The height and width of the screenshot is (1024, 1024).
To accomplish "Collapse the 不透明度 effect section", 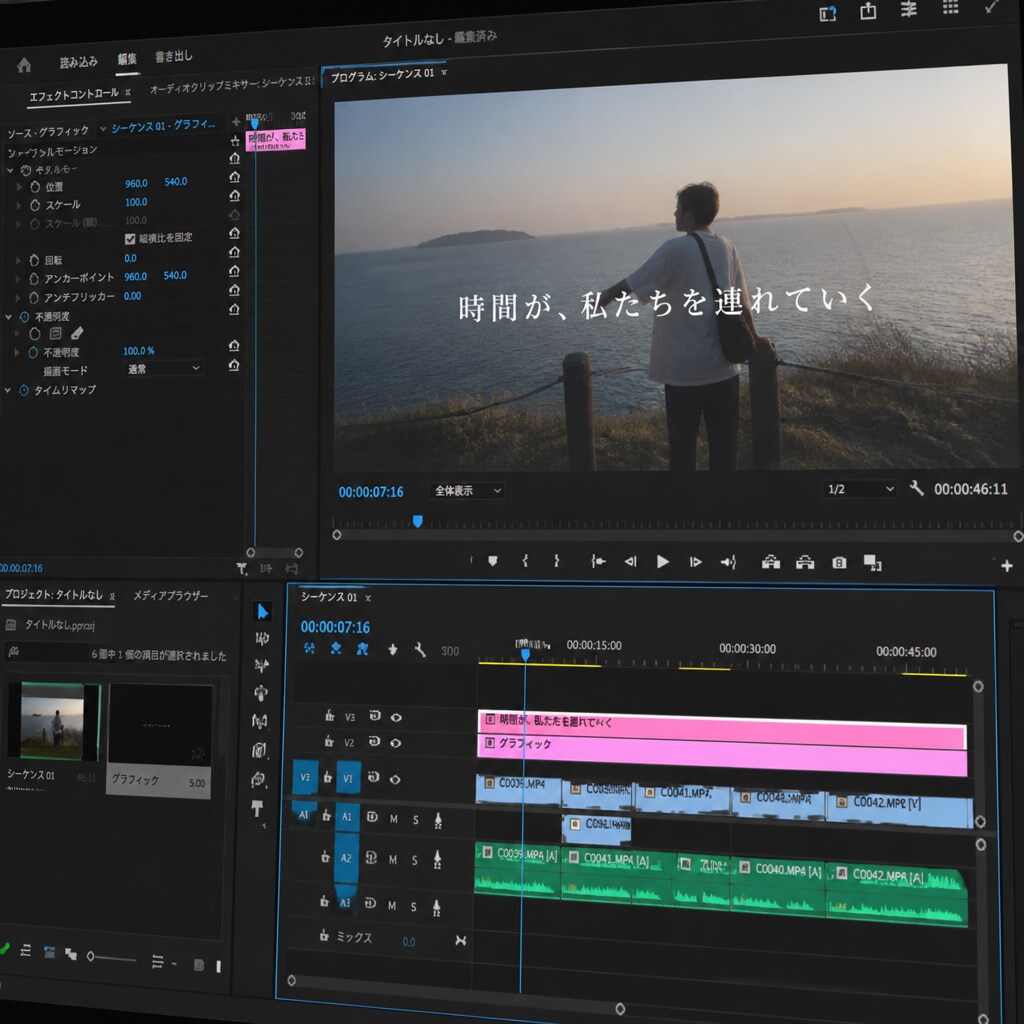I will tap(8, 317).
